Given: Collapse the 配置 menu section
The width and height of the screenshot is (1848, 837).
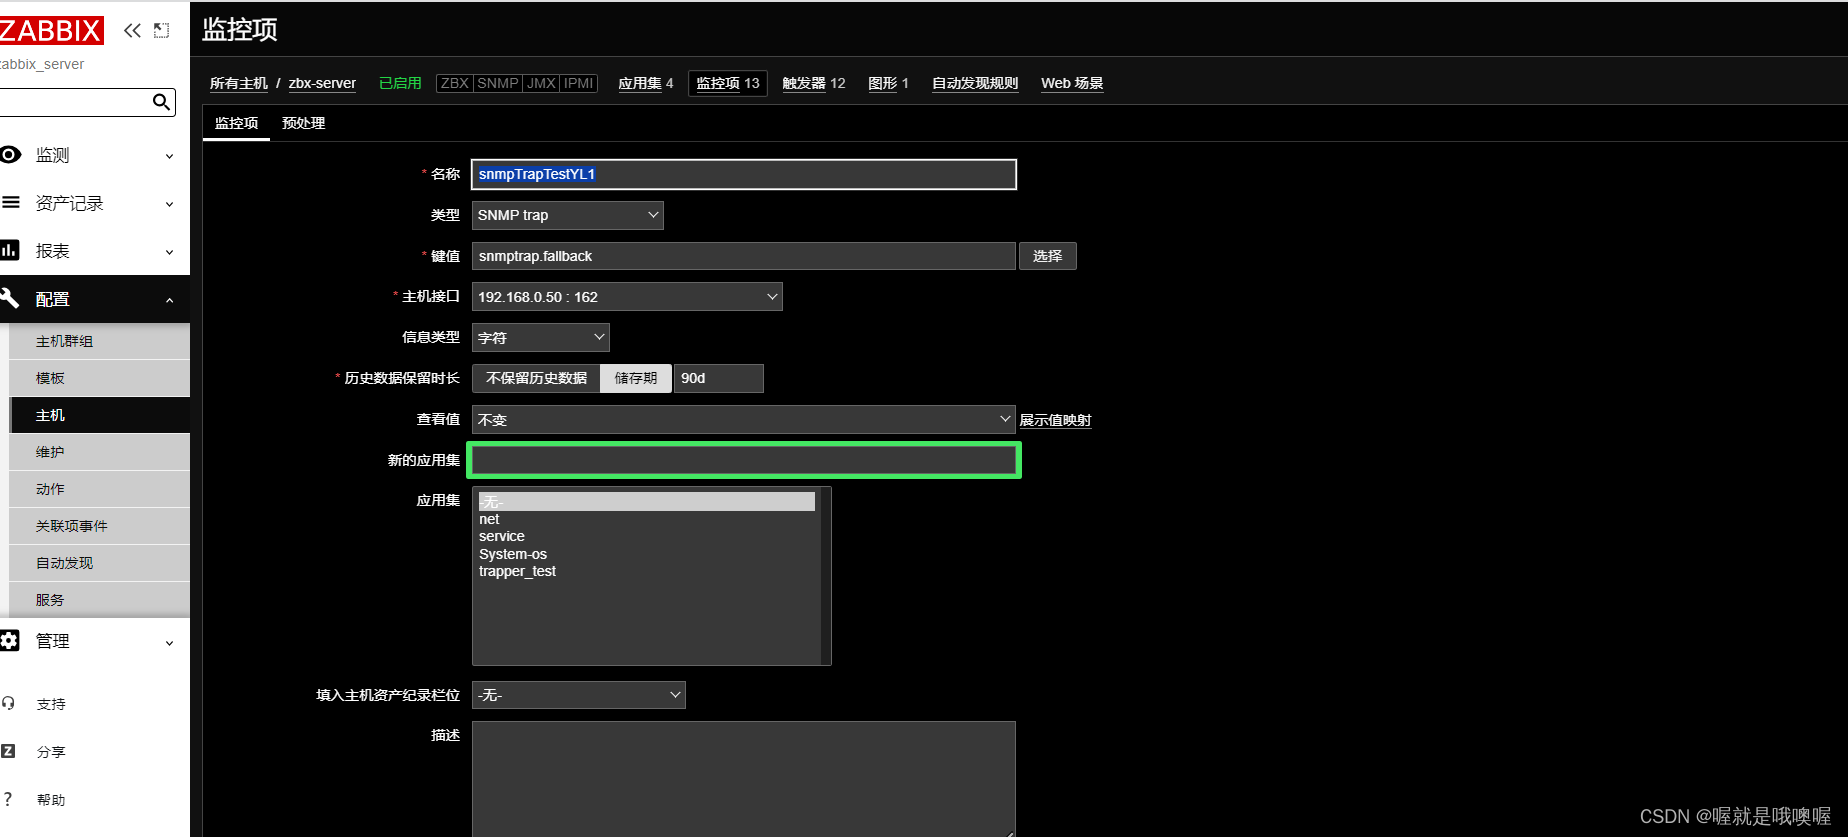Looking at the screenshot, I should [x=95, y=299].
